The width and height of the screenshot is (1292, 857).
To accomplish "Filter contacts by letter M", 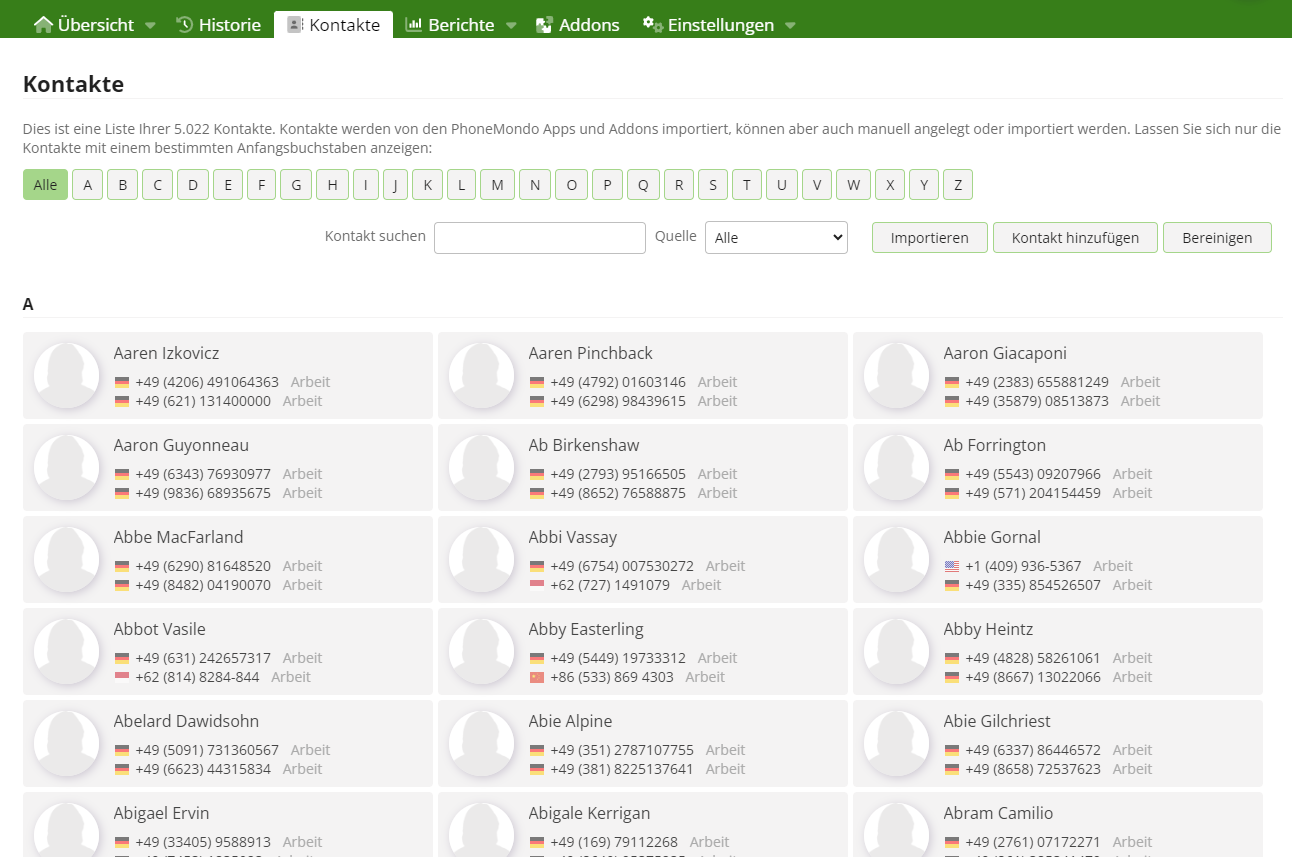I will point(497,185).
